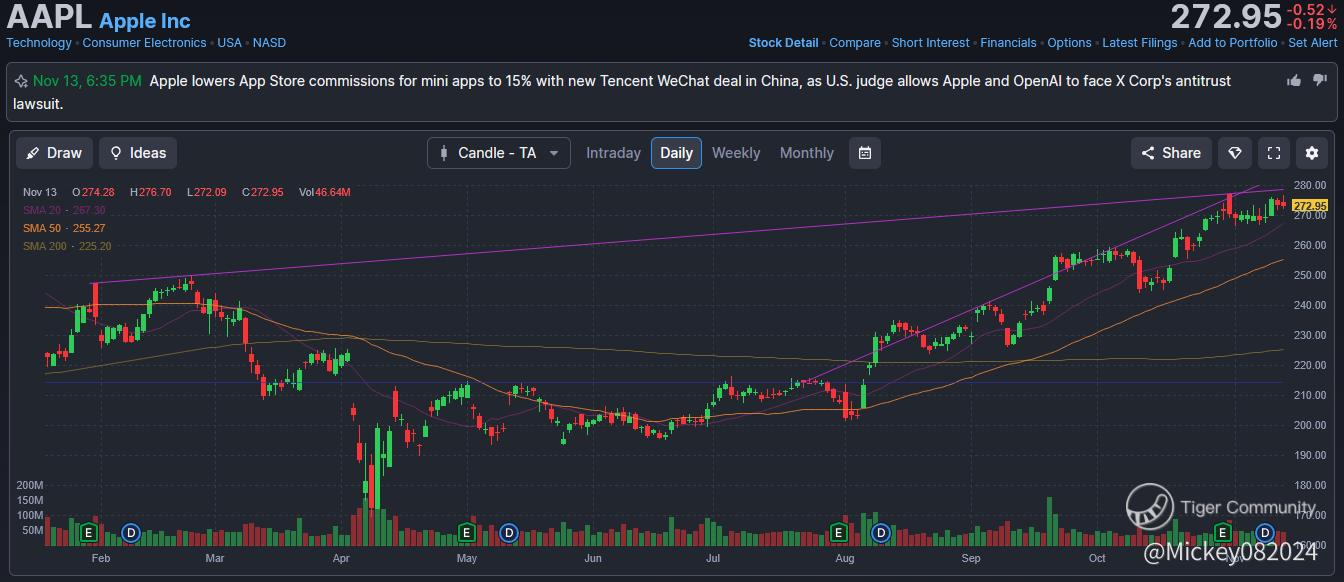Click the SMA 200 indicator label
The image size is (1344, 582).
coord(67,246)
